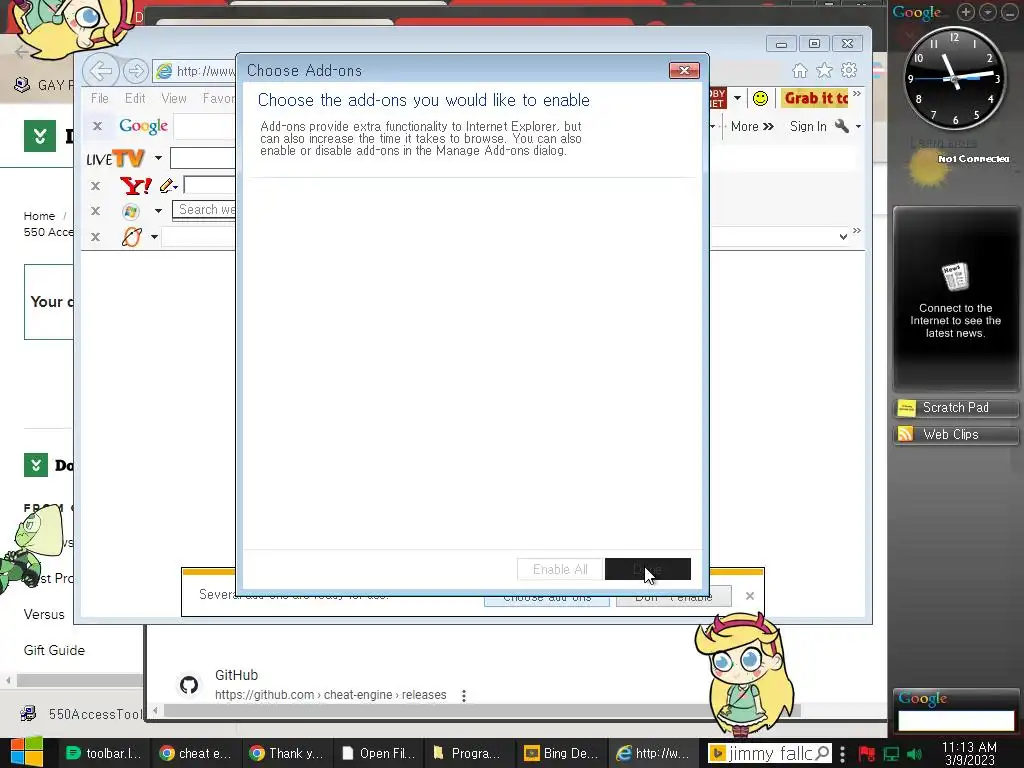Expand the bottom toolbar's dropdown chevron
This screenshot has width=1024, height=768.
(843, 236)
